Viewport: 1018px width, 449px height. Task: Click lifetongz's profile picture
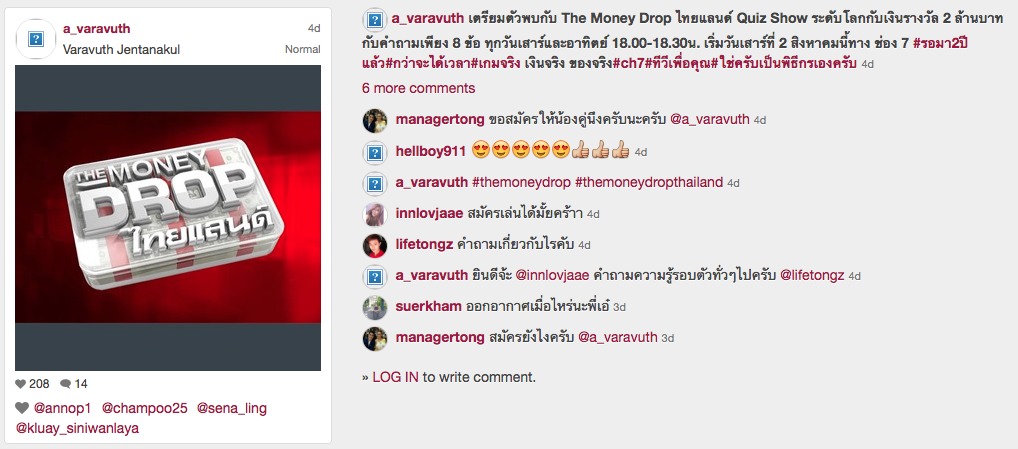coord(375,245)
